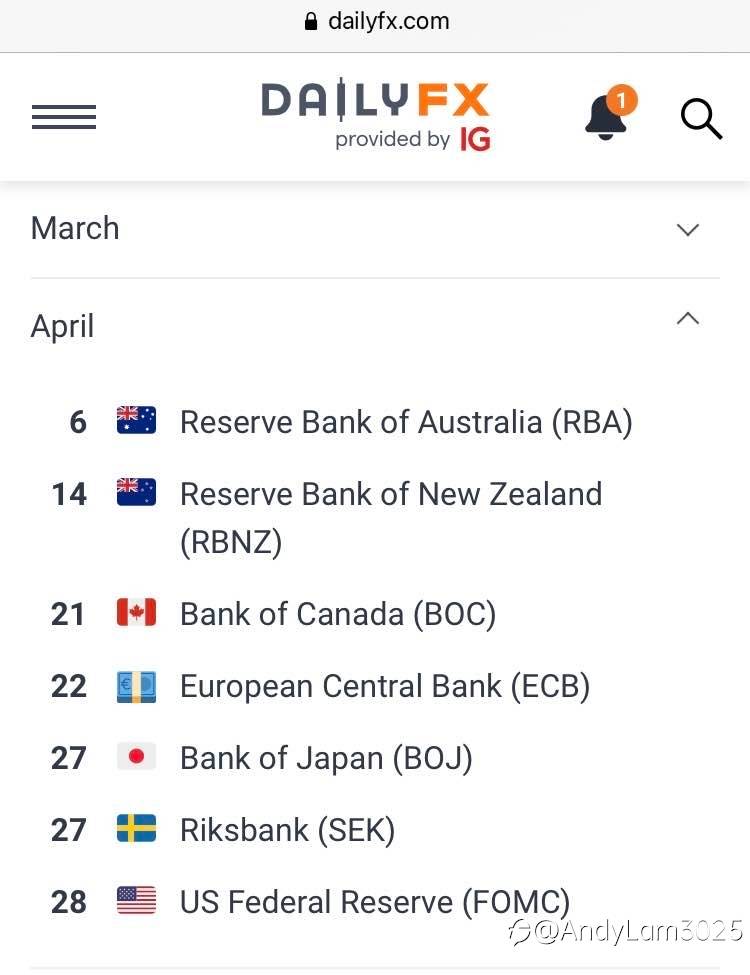
Task: Collapse the April section chevron
Action: pyautogui.click(x=688, y=318)
